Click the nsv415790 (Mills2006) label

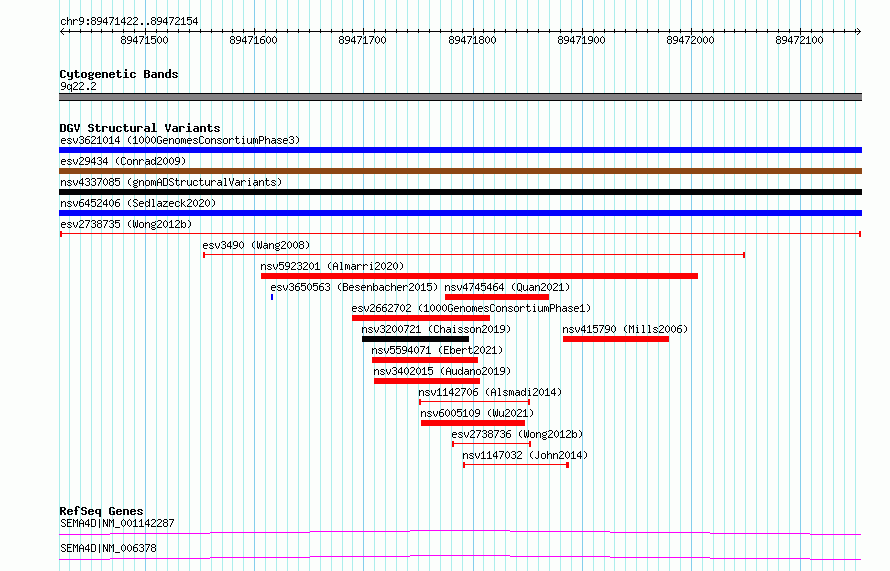(x=625, y=329)
